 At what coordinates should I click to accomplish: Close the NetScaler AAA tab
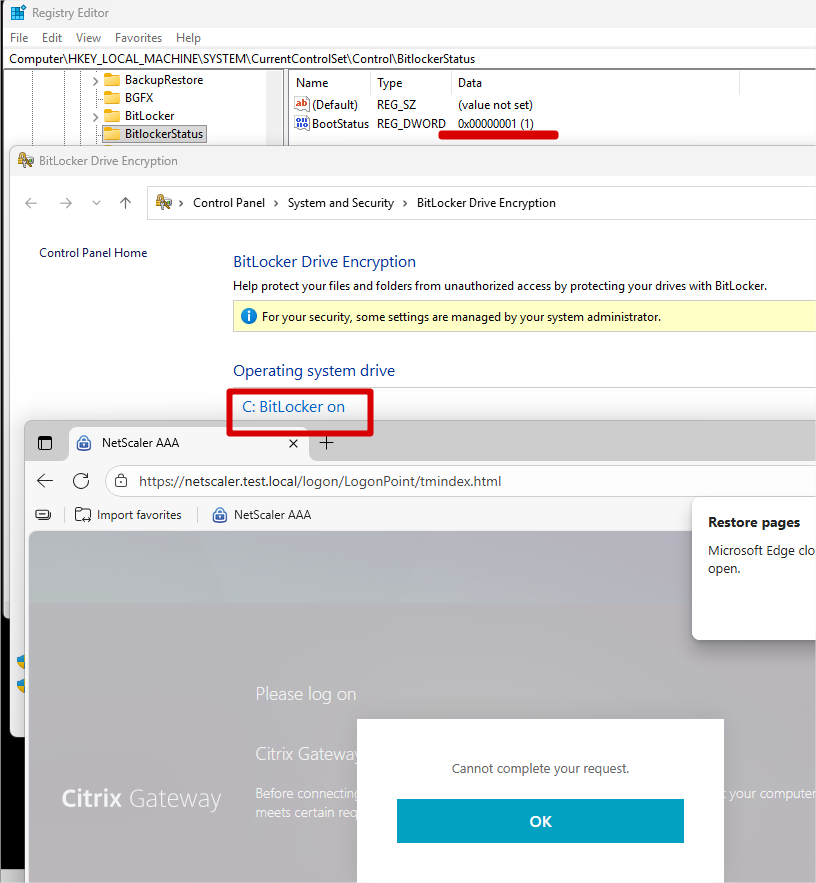[293, 444]
